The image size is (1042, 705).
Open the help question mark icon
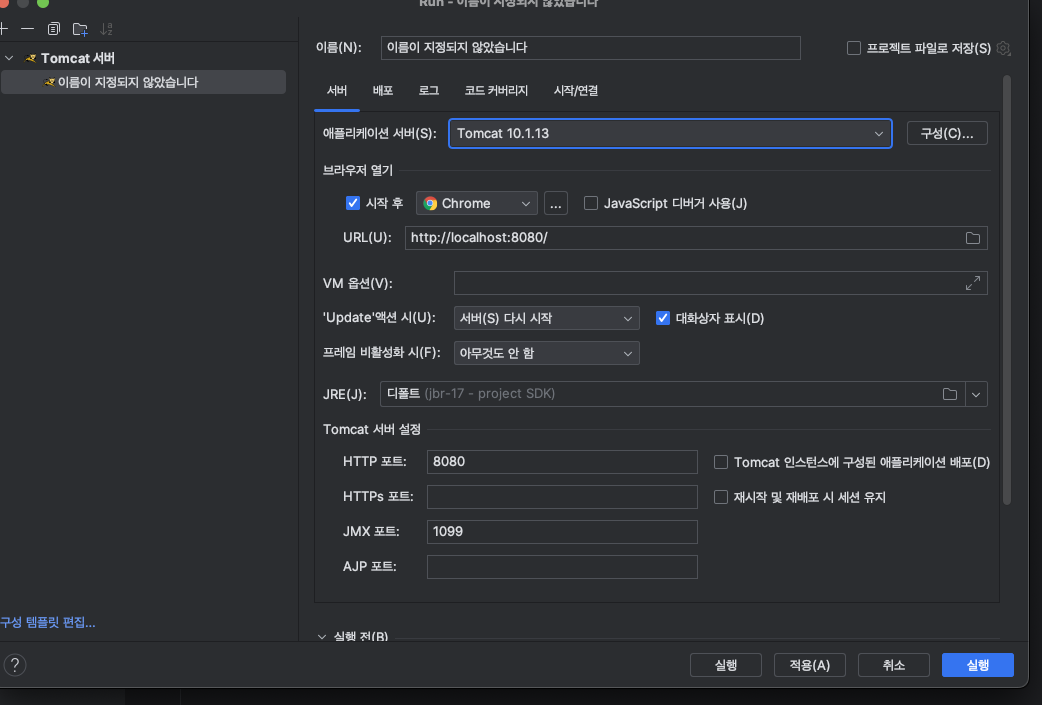(x=15, y=664)
